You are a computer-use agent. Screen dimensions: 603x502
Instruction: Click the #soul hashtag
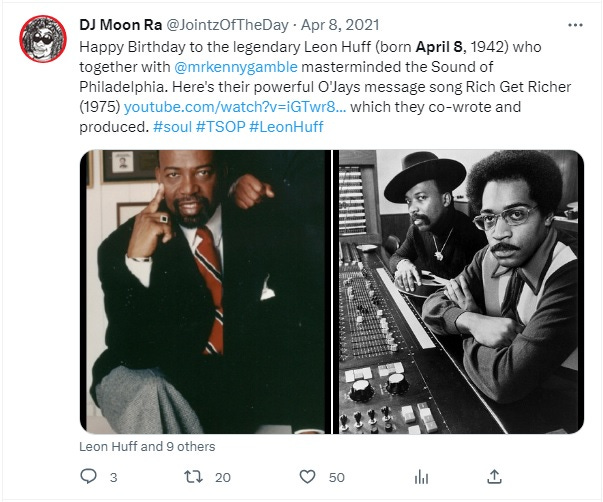click(172, 127)
